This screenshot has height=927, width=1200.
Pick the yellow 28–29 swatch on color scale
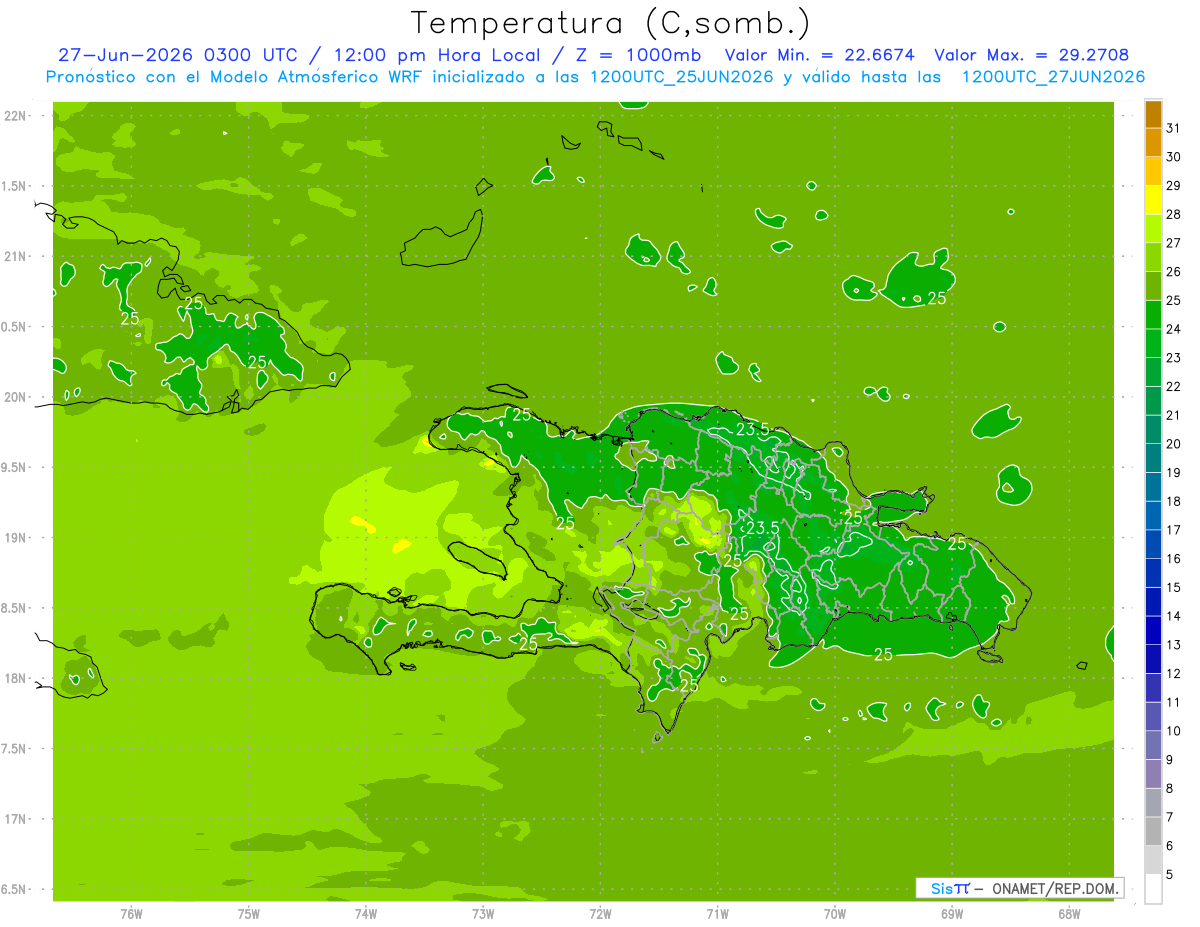pos(1153,201)
